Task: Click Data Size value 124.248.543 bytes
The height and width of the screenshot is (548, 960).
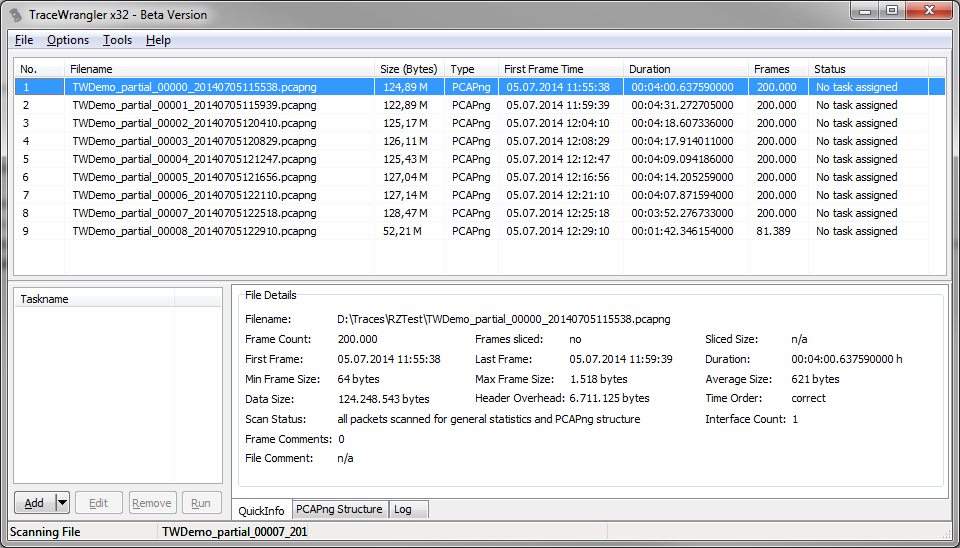Action: [383, 399]
